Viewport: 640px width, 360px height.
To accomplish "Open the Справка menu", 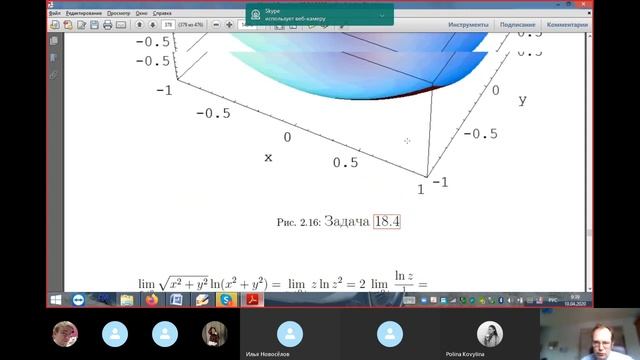I will pos(162,13).
